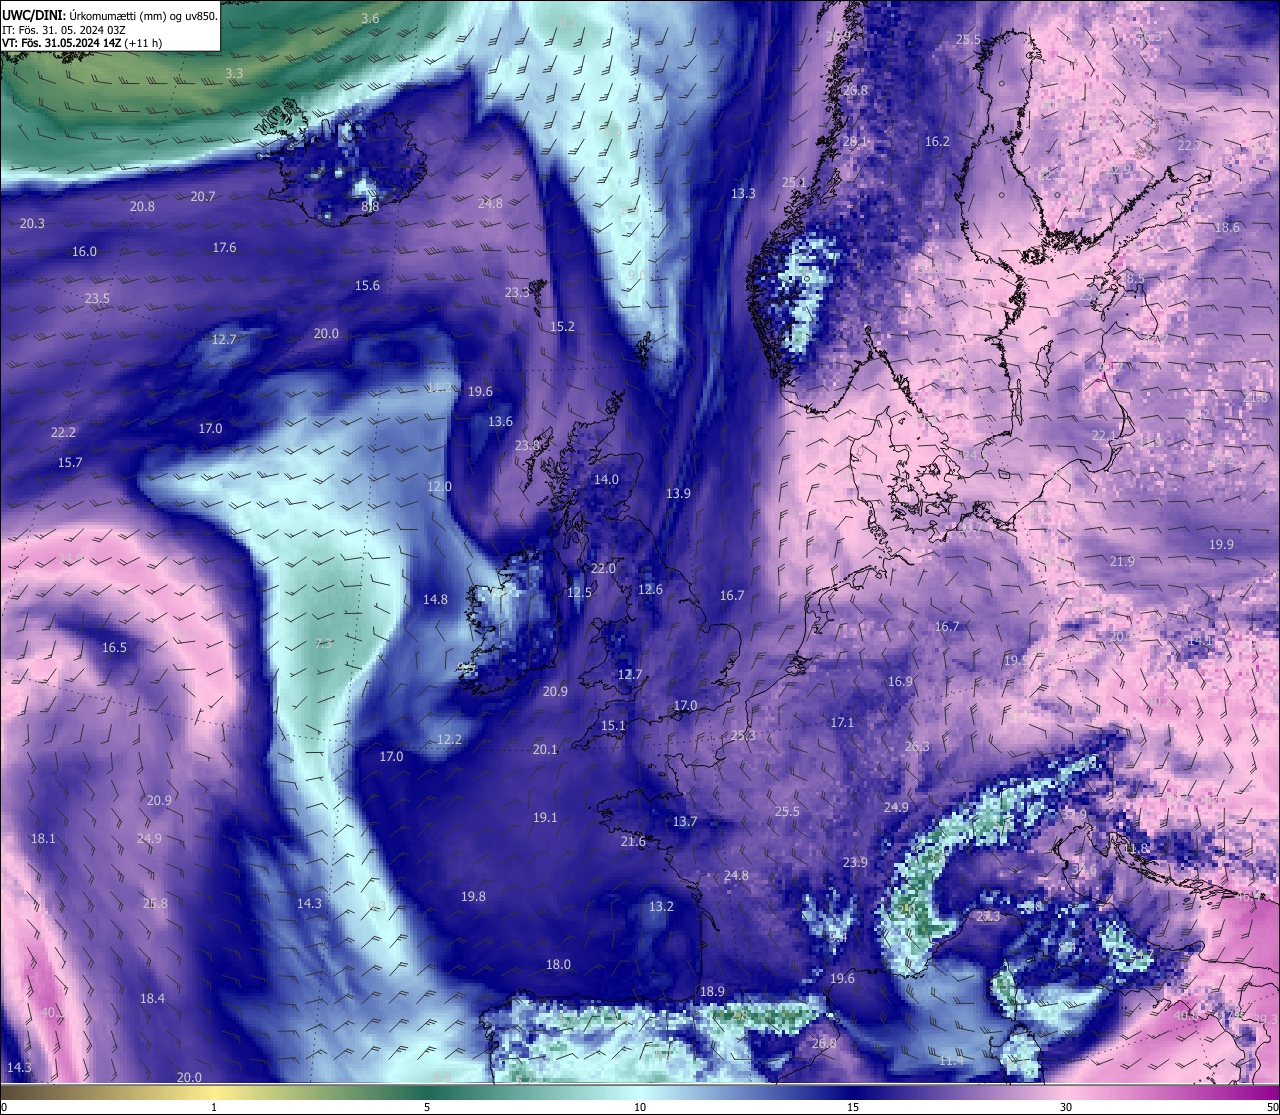Click the 13.3 value west of Norway
This screenshot has height=1115, width=1280.
[743, 193]
